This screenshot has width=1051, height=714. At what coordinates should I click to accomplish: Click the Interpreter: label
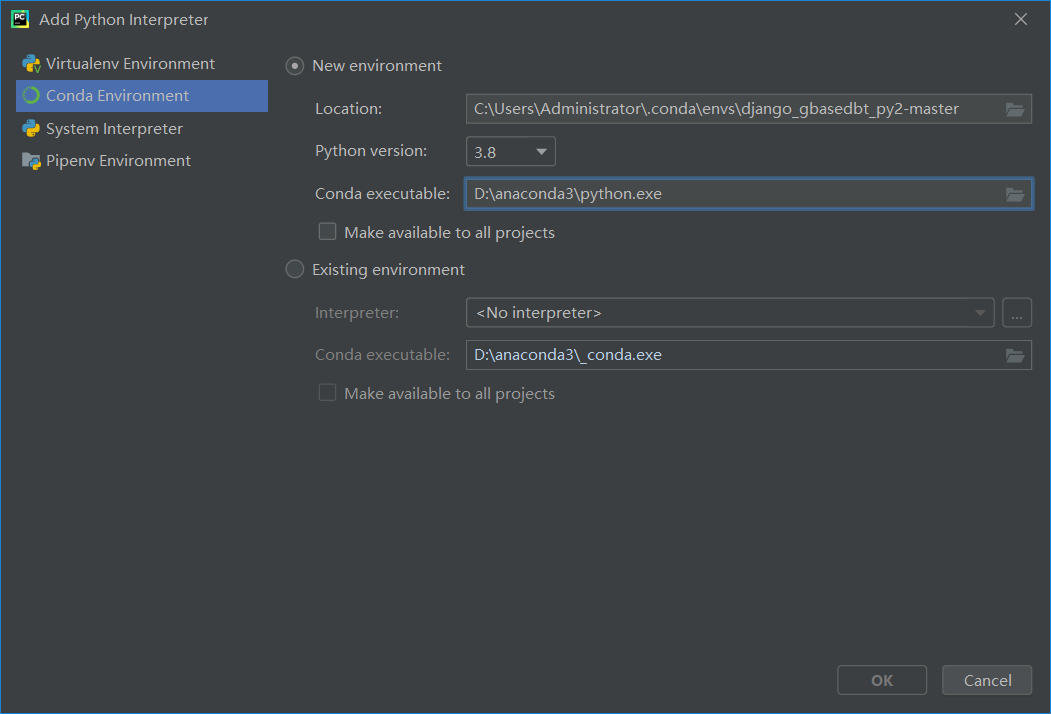(357, 312)
